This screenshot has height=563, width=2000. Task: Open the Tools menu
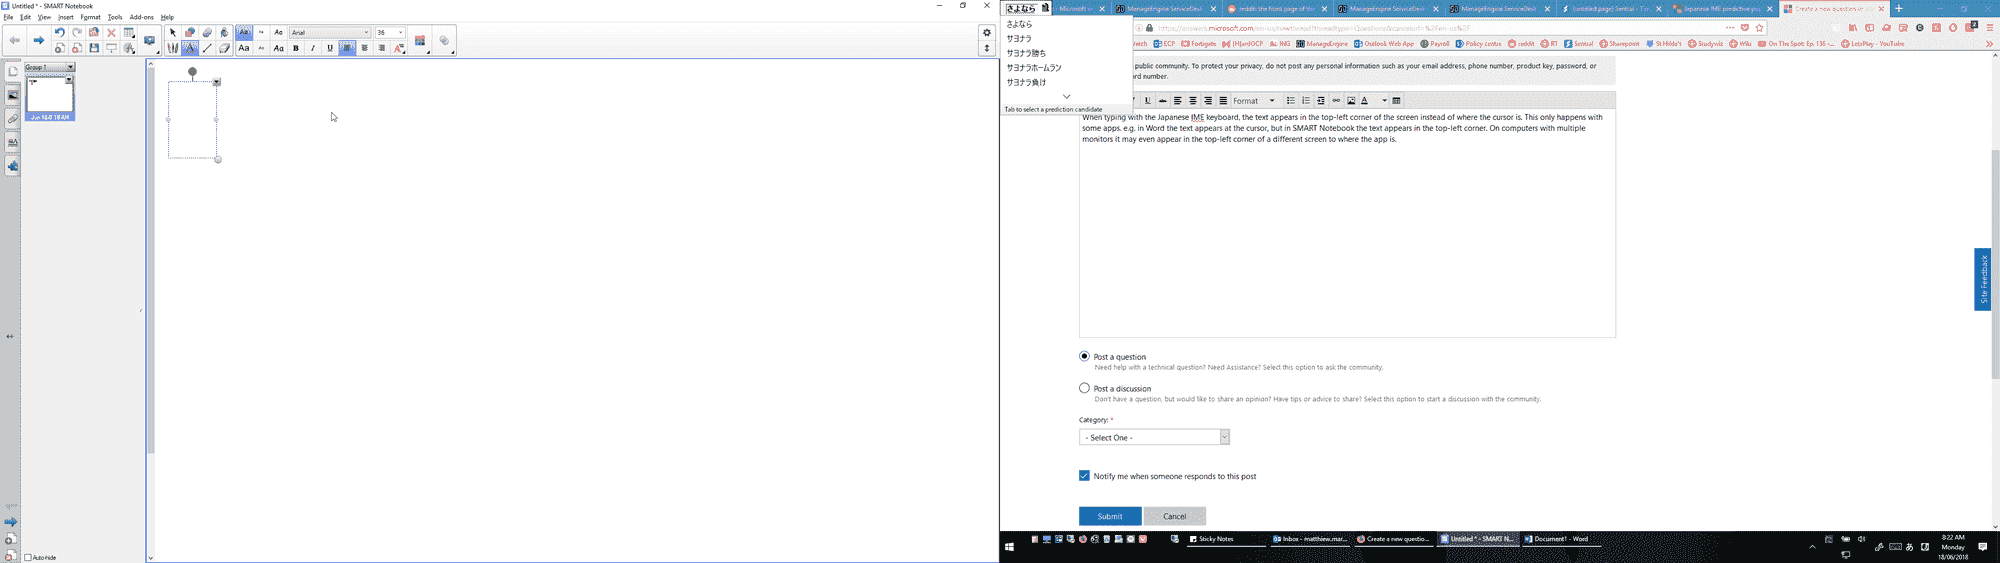[115, 17]
